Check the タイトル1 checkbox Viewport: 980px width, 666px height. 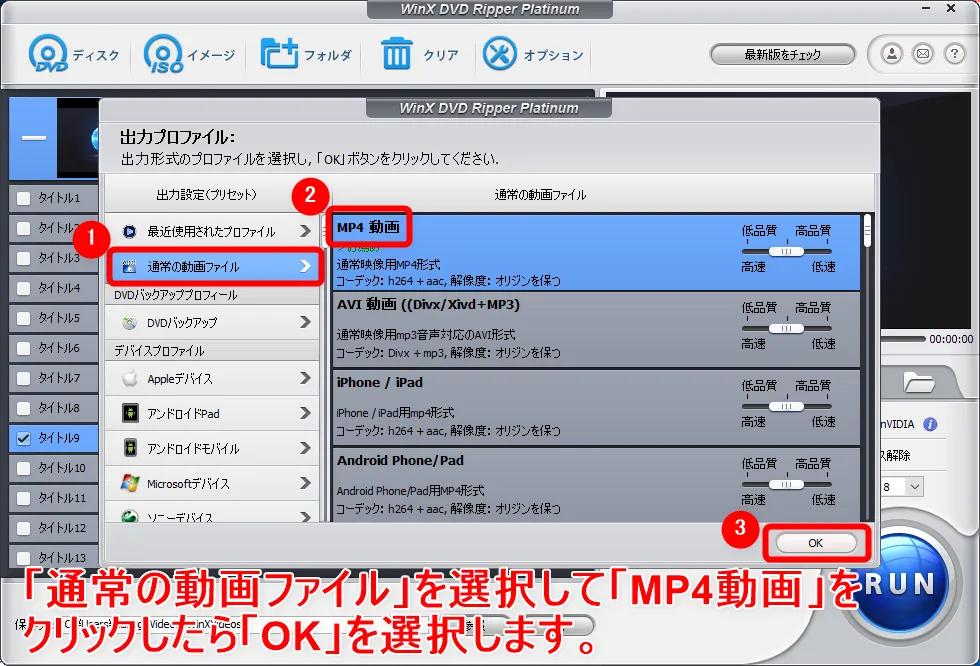click(23, 198)
